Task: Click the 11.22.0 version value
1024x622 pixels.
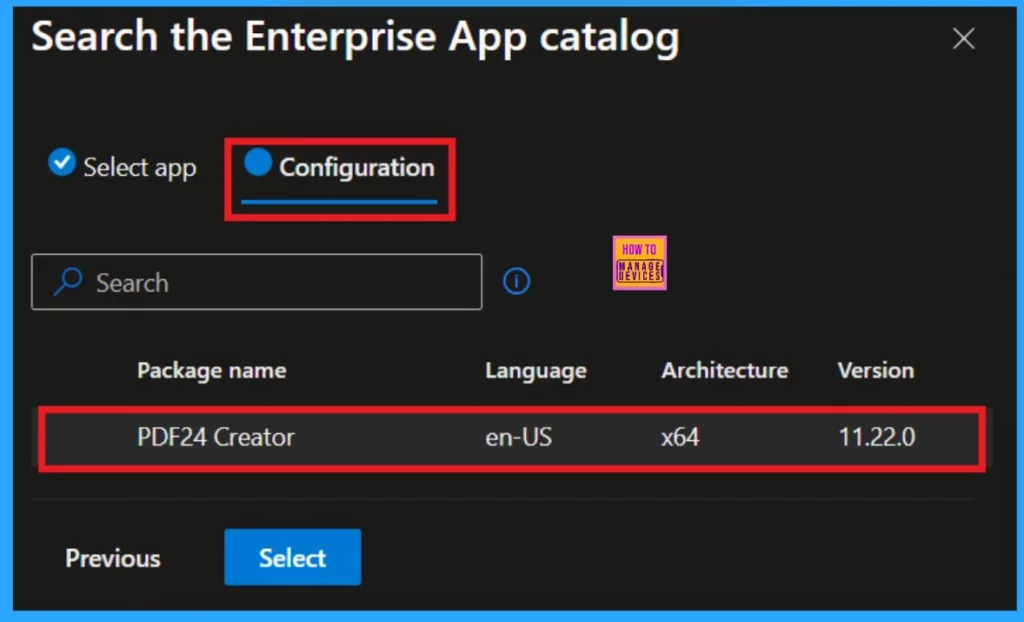Action: (x=876, y=437)
